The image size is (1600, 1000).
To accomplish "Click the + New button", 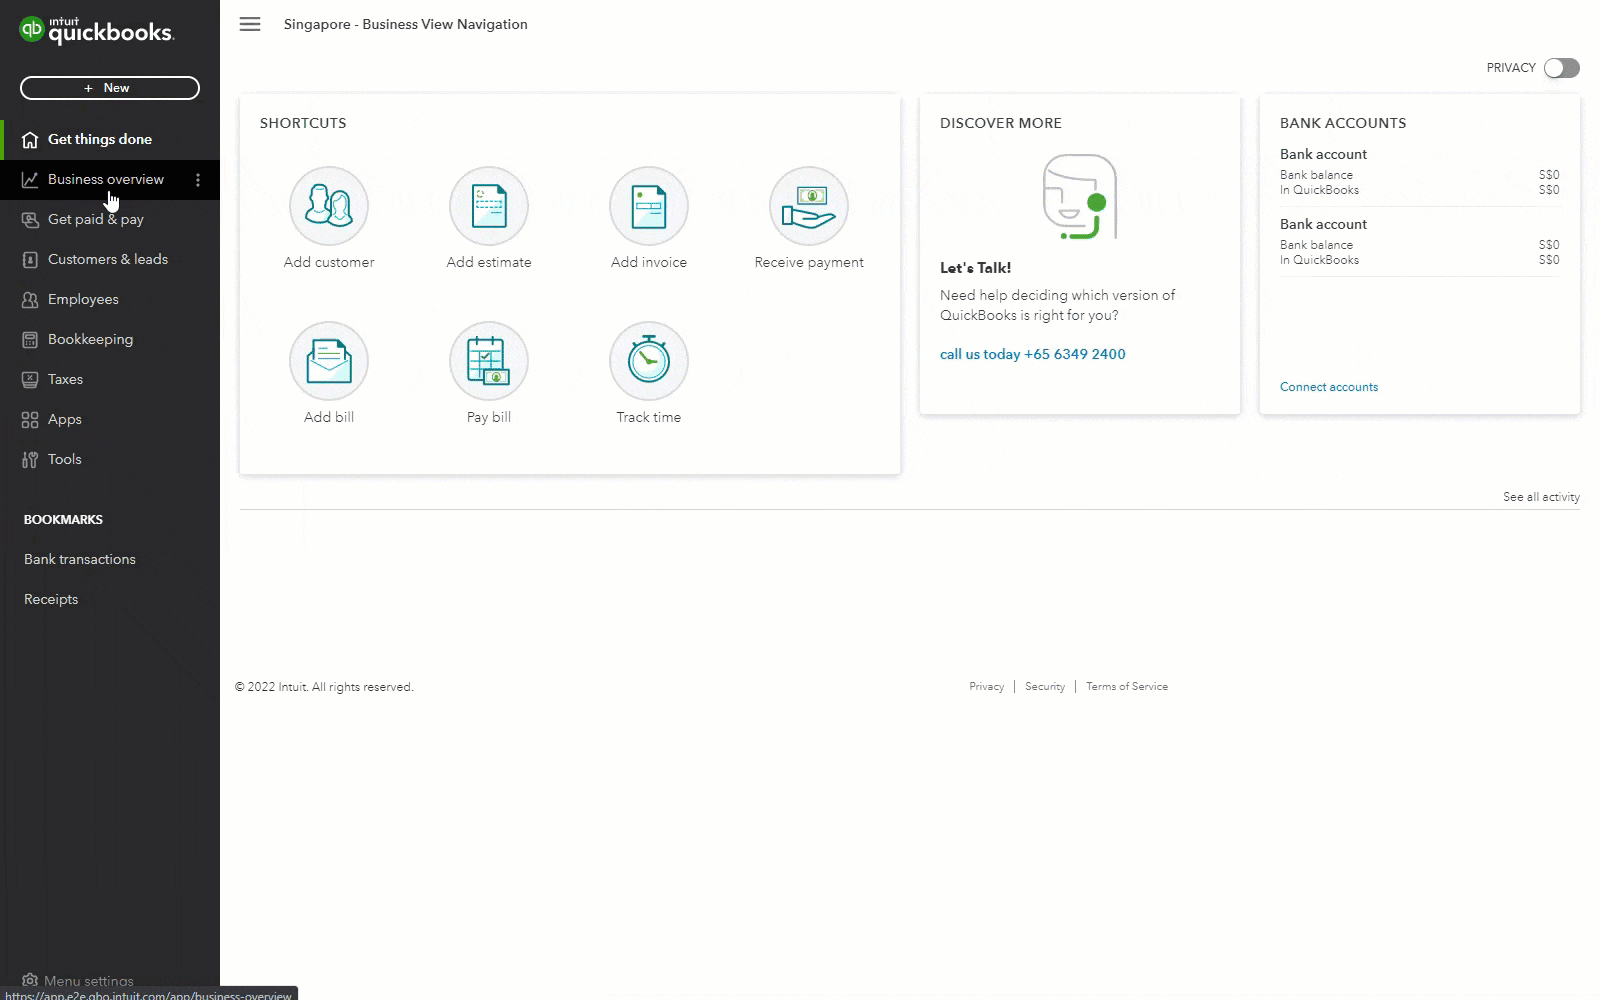I will click(x=110, y=88).
